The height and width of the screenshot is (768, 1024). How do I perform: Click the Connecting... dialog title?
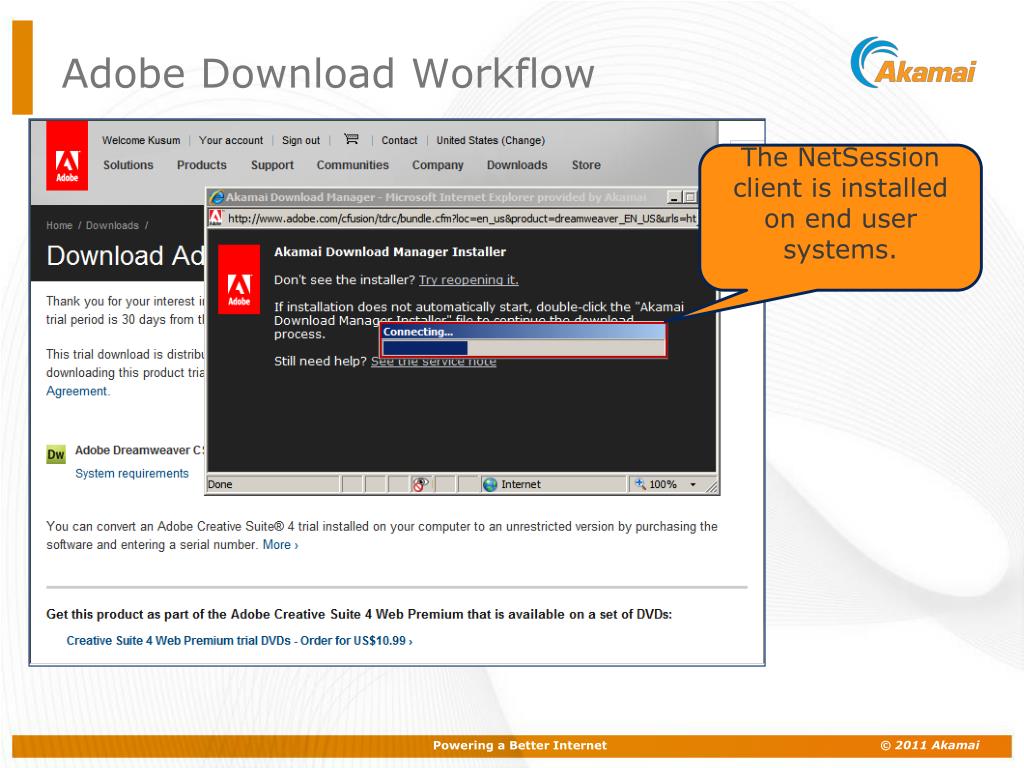click(418, 332)
